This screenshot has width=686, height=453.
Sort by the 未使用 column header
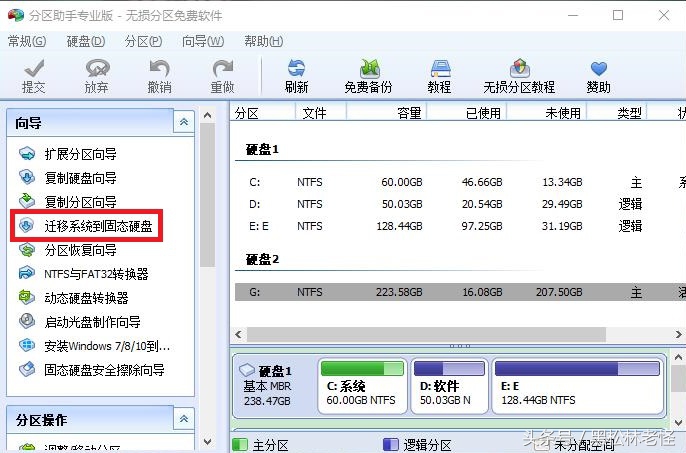[546, 113]
